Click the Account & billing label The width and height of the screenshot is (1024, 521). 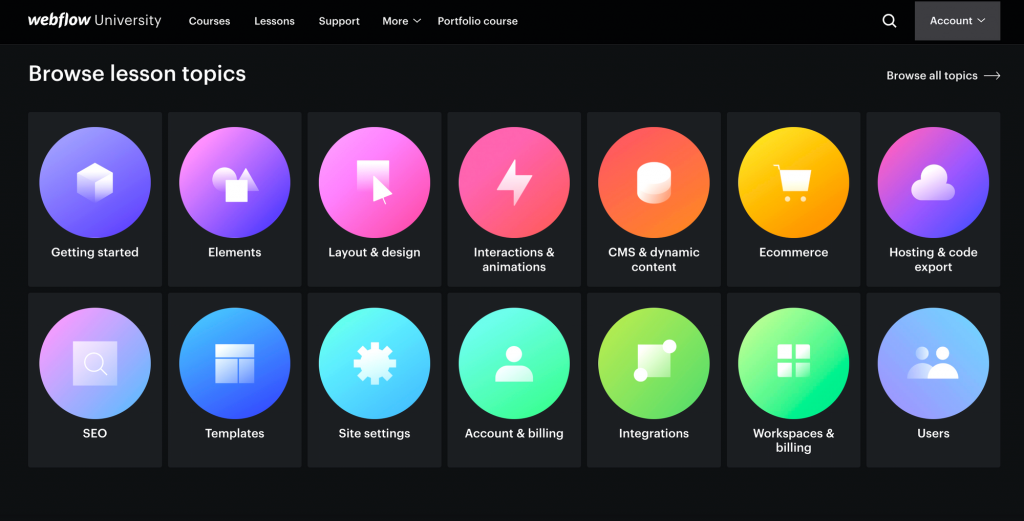click(514, 433)
